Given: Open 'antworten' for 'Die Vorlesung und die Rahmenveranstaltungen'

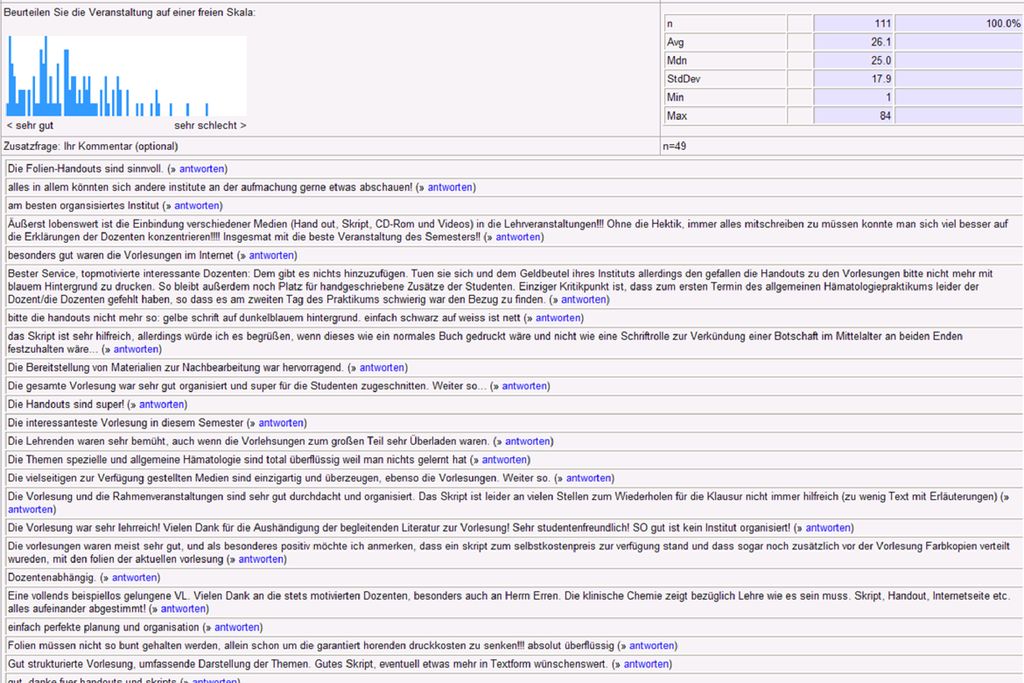Looking at the screenshot, I should click(30, 509).
